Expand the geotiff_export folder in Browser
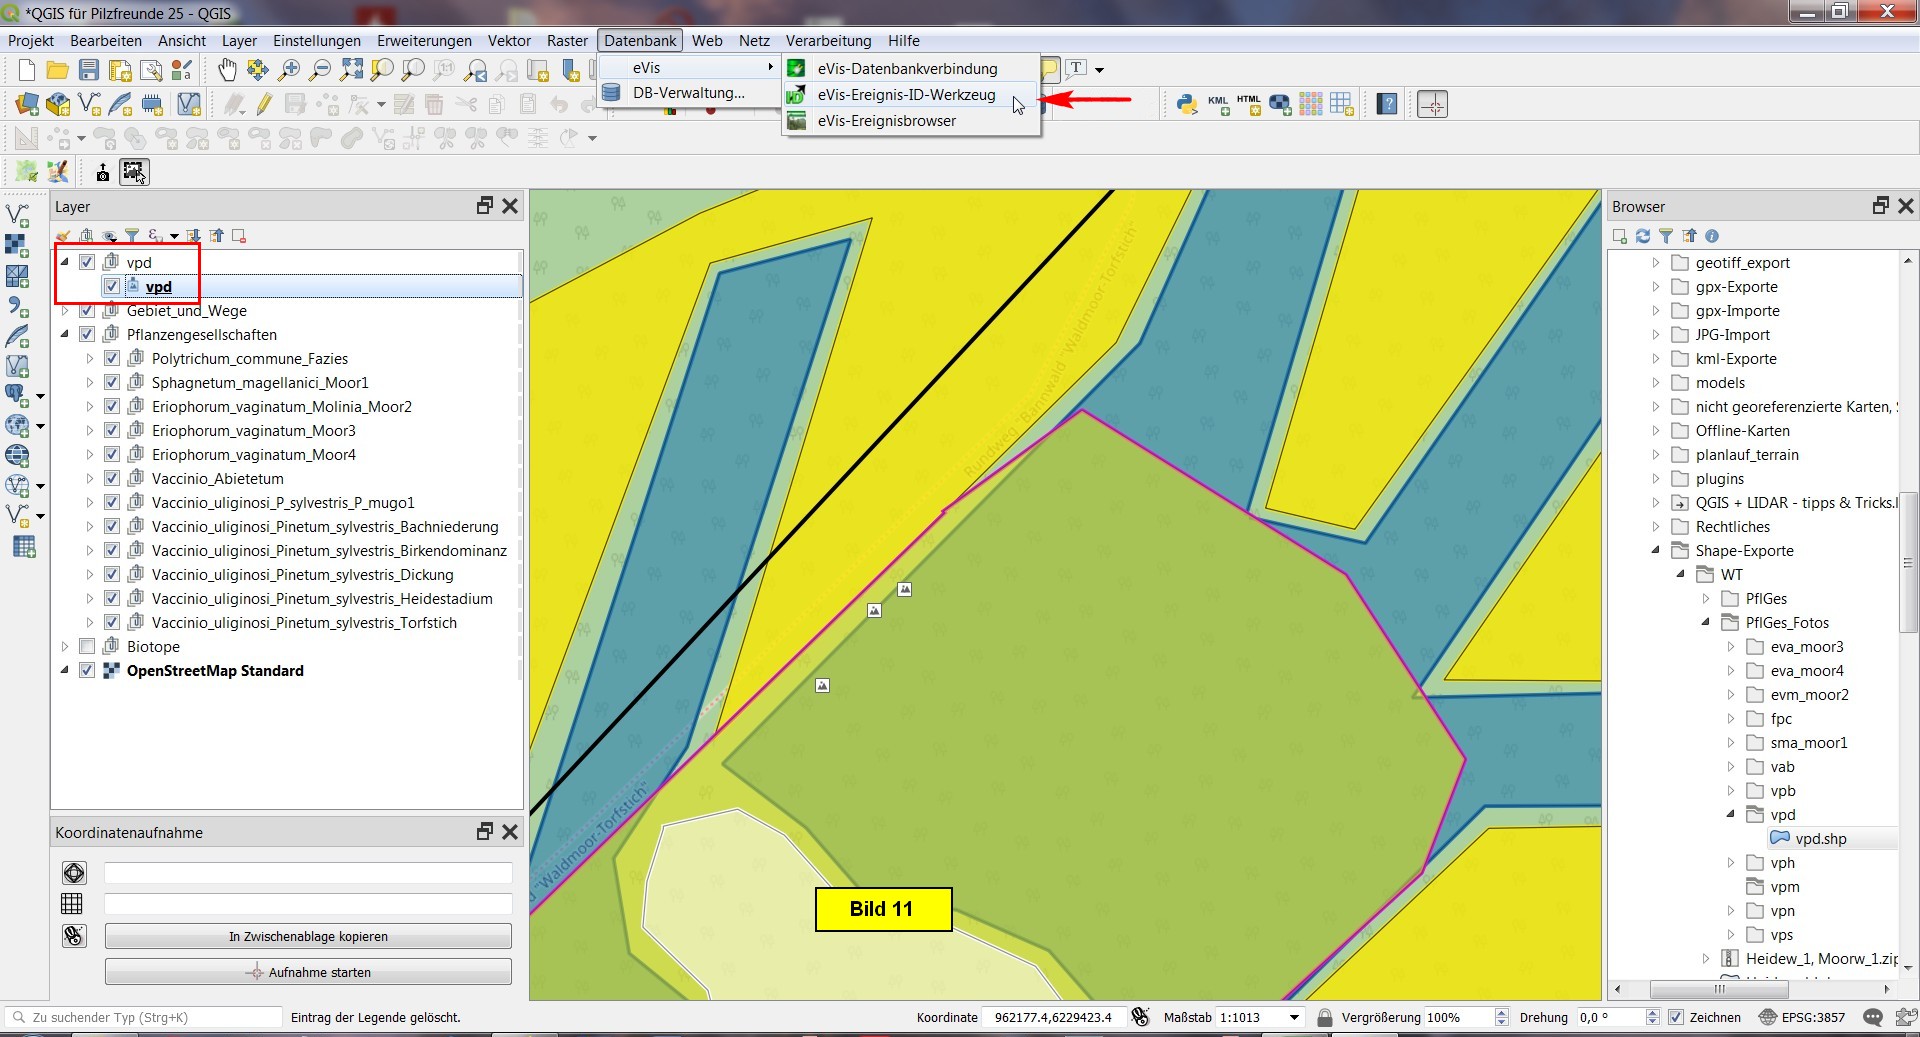This screenshot has width=1920, height=1037. pyautogui.click(x=1656, y=263)
